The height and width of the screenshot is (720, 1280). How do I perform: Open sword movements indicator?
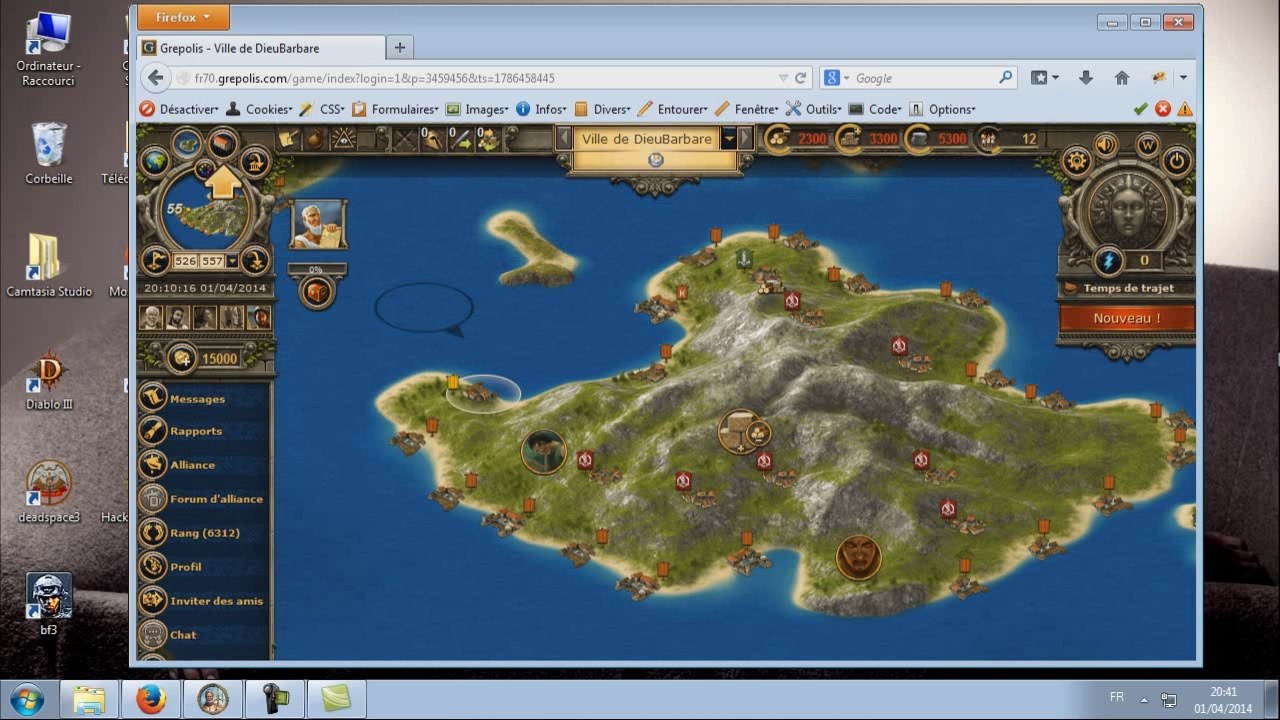pyautogui.click(x=460, y=139)
